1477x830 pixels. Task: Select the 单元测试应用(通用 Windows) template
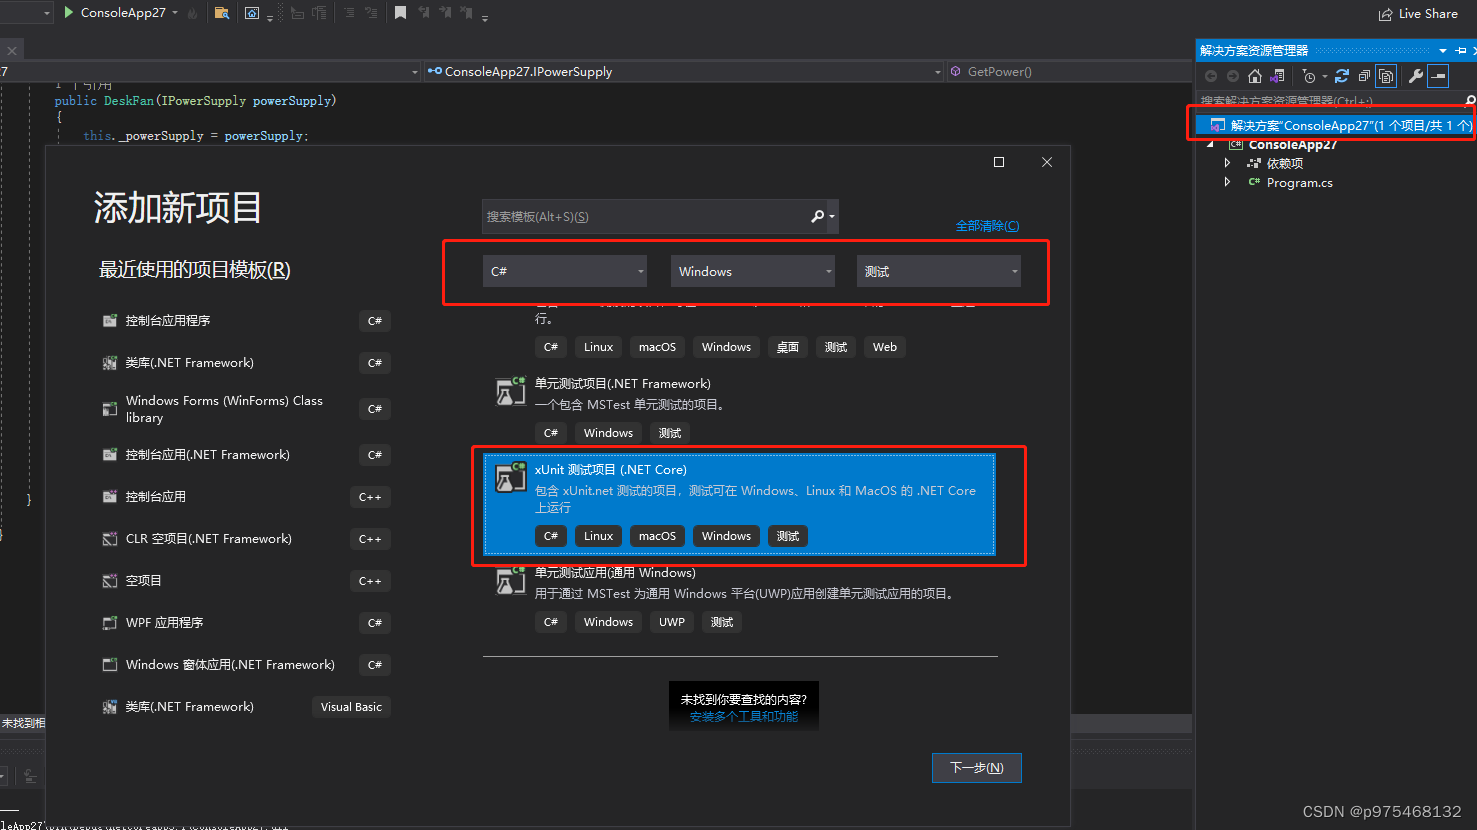tap(739, 598)
